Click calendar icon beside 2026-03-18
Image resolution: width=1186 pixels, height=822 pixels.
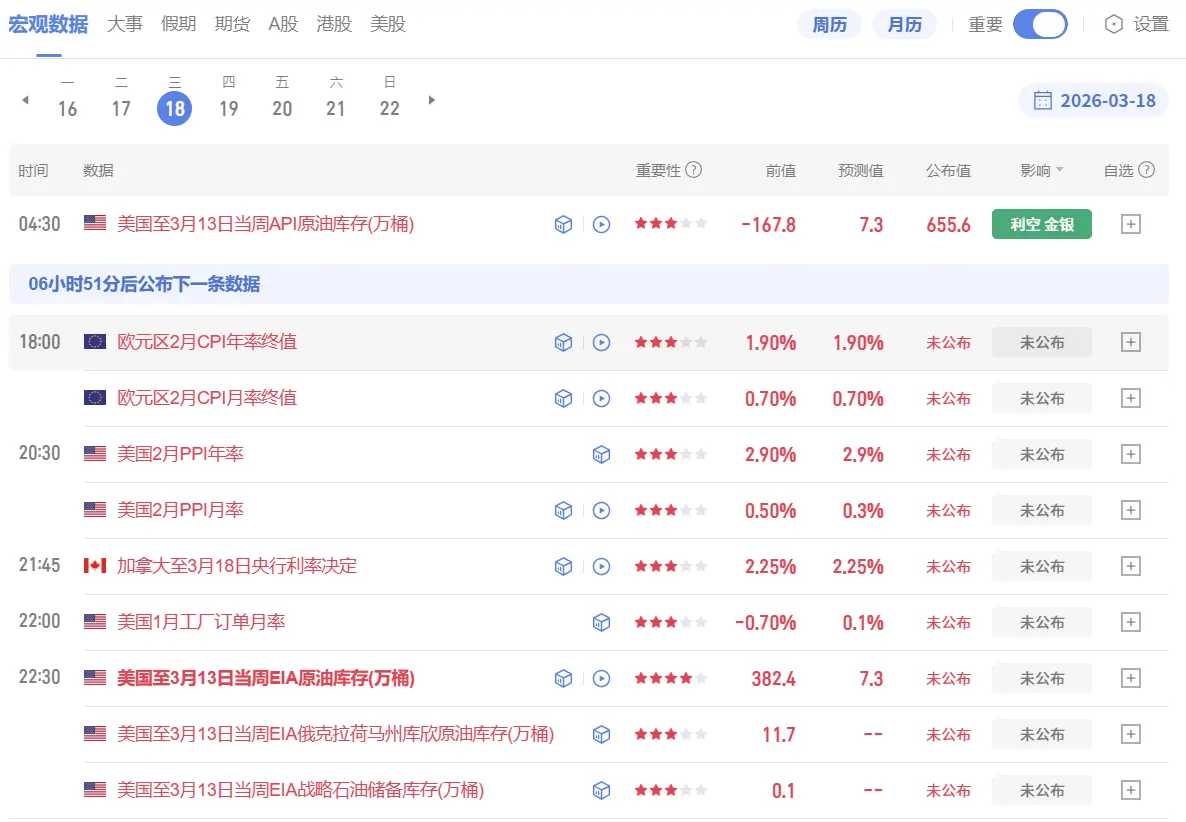click(1043, 101)
